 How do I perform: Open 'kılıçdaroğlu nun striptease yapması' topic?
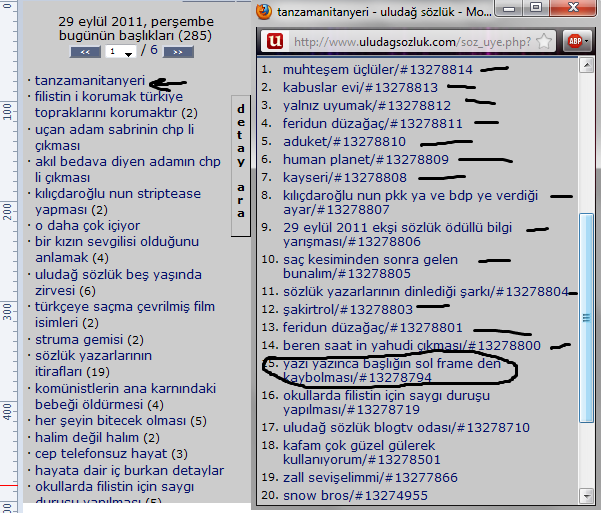point(118,201)
